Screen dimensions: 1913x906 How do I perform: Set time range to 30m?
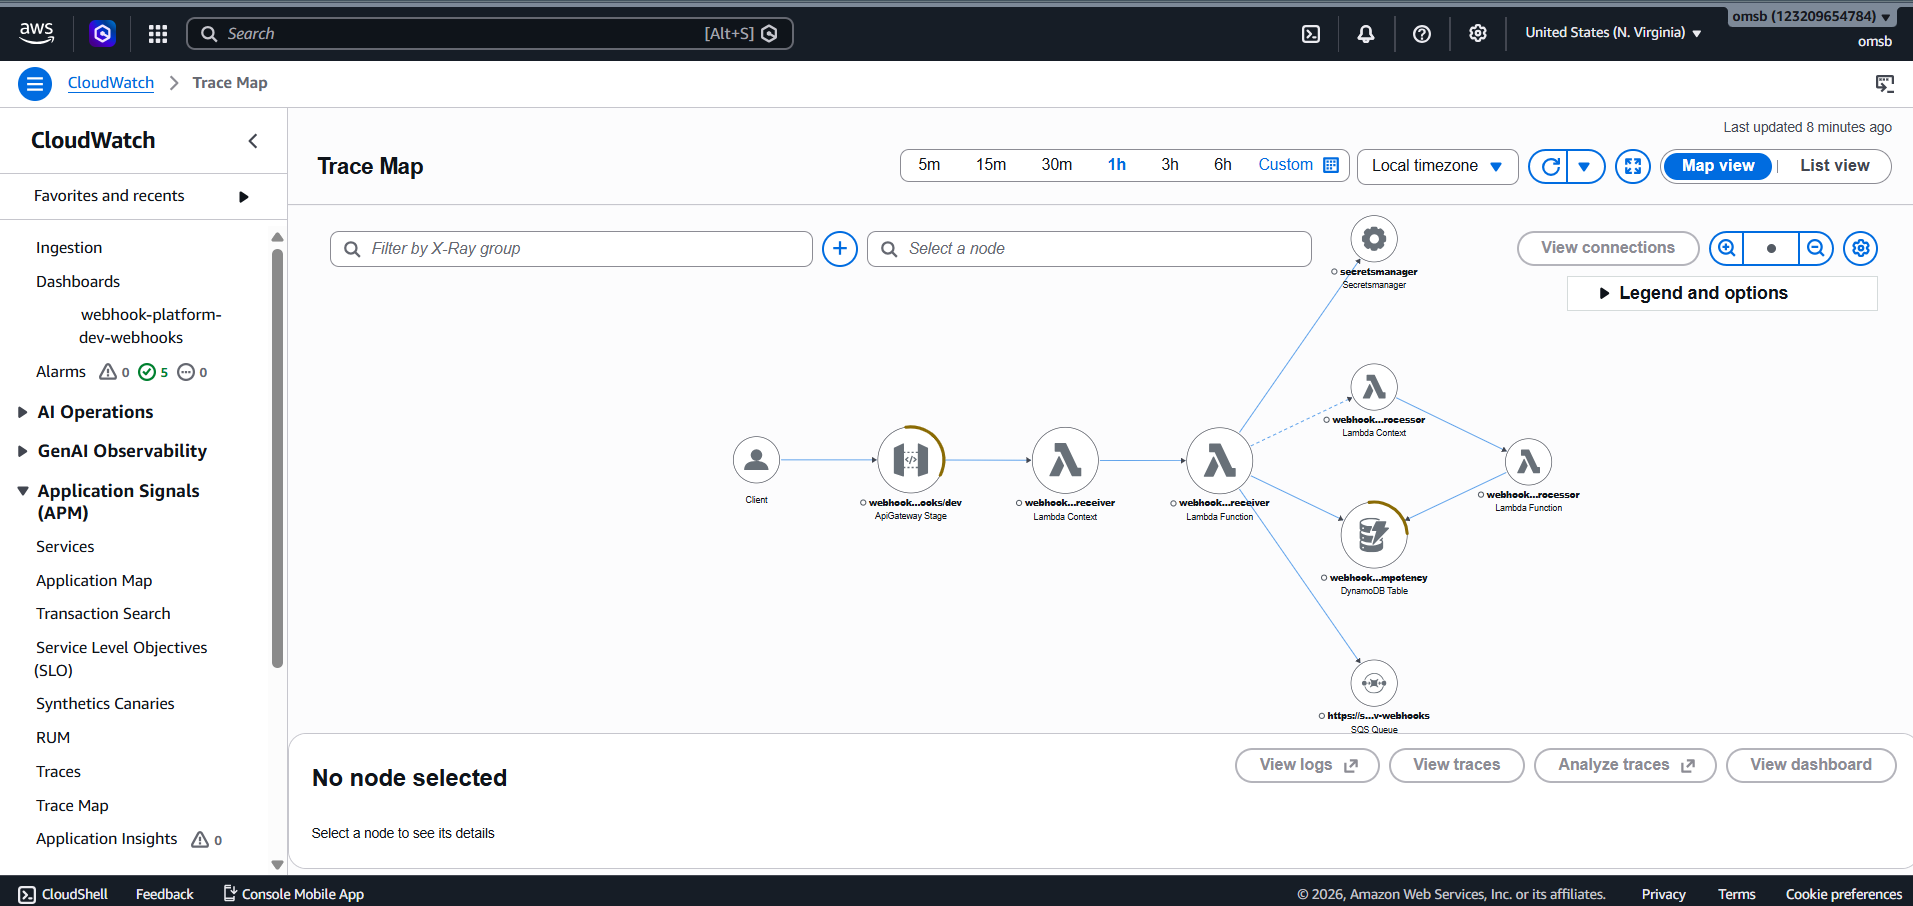click(1056, 165)
